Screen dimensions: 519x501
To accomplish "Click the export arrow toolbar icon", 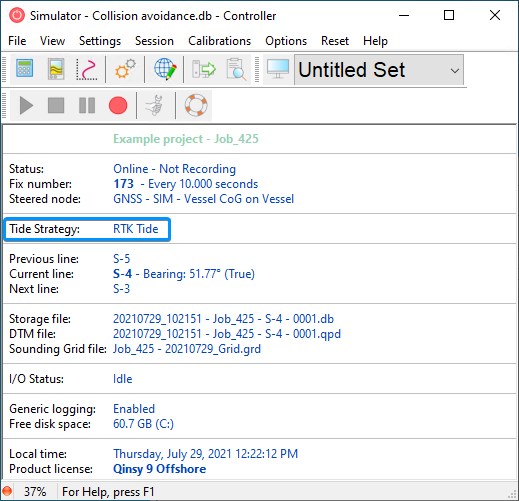I will coord(204,69).
